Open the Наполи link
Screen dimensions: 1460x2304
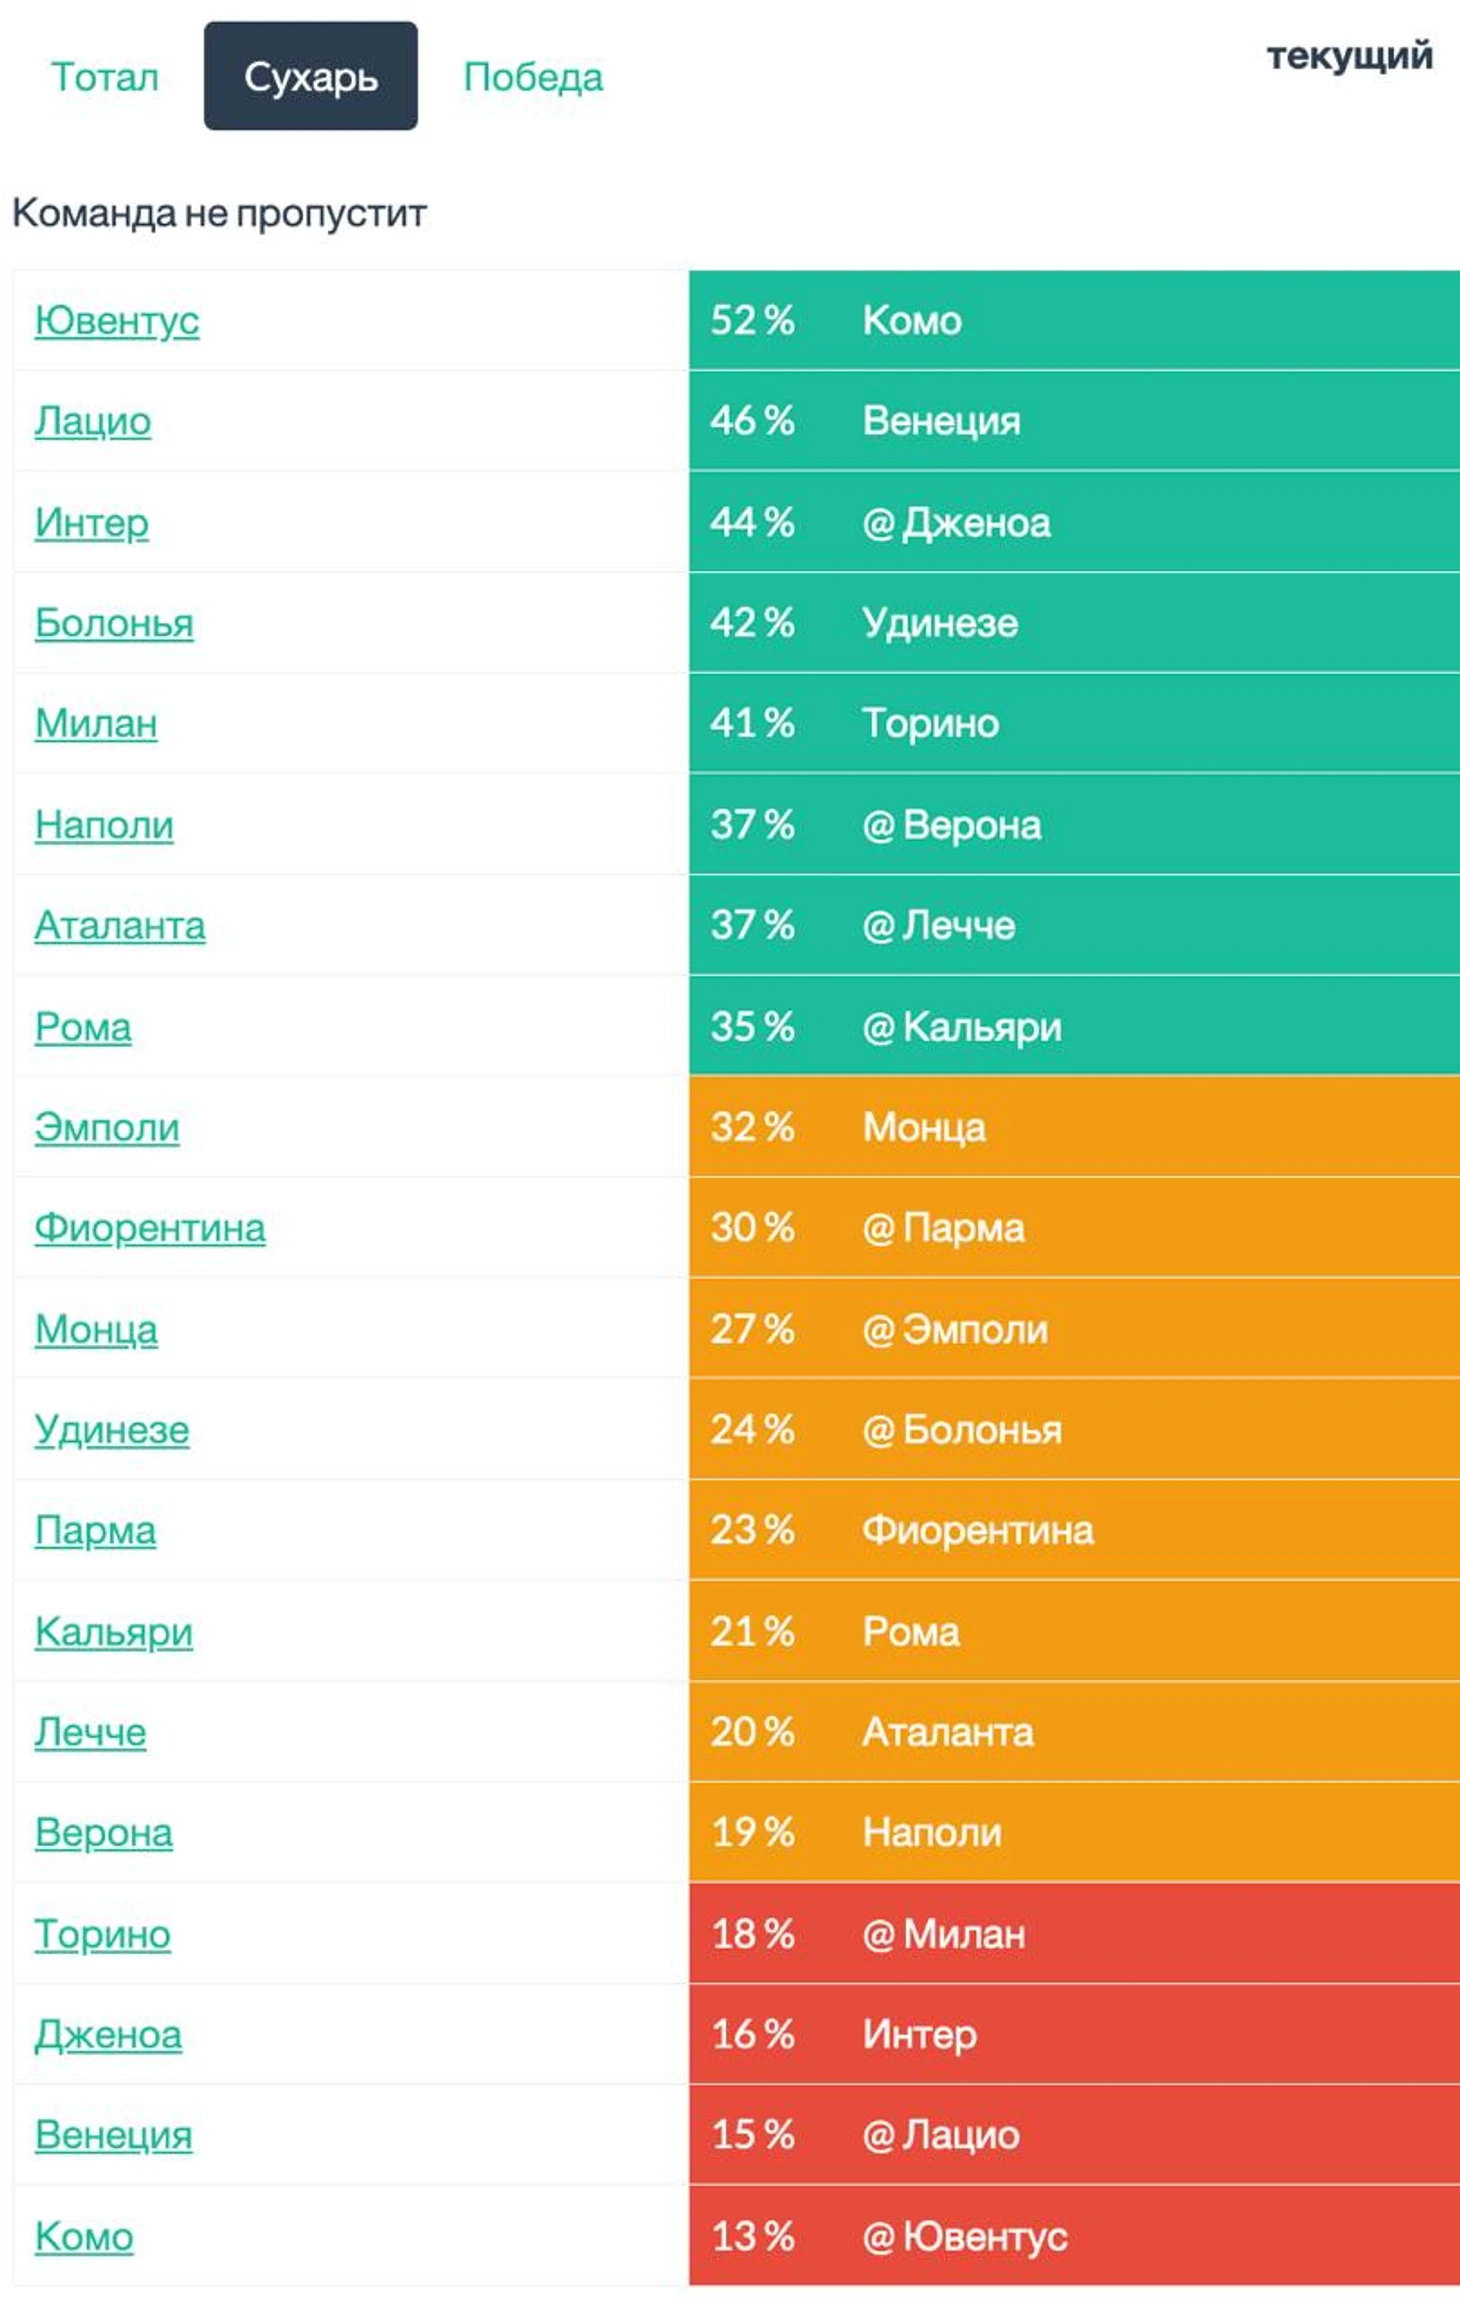coord(104,825)
